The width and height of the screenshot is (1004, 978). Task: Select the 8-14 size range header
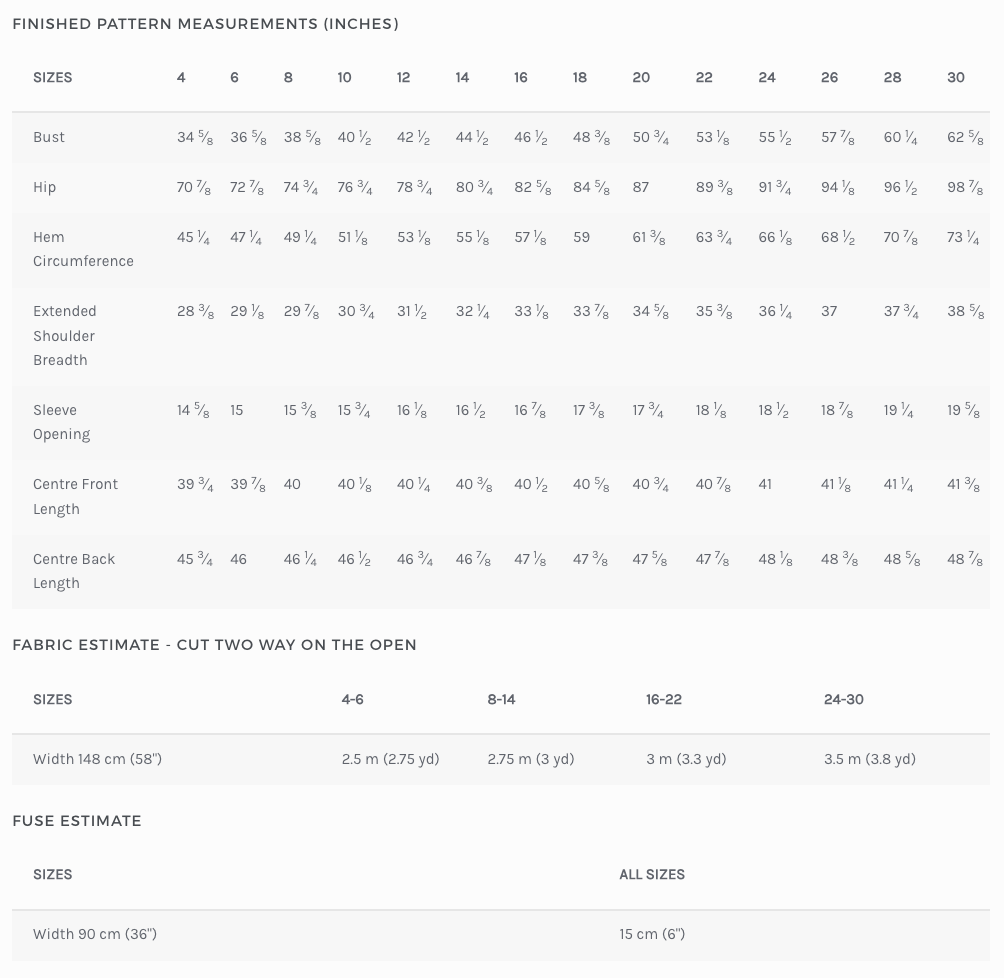click(x=501, y=699)
